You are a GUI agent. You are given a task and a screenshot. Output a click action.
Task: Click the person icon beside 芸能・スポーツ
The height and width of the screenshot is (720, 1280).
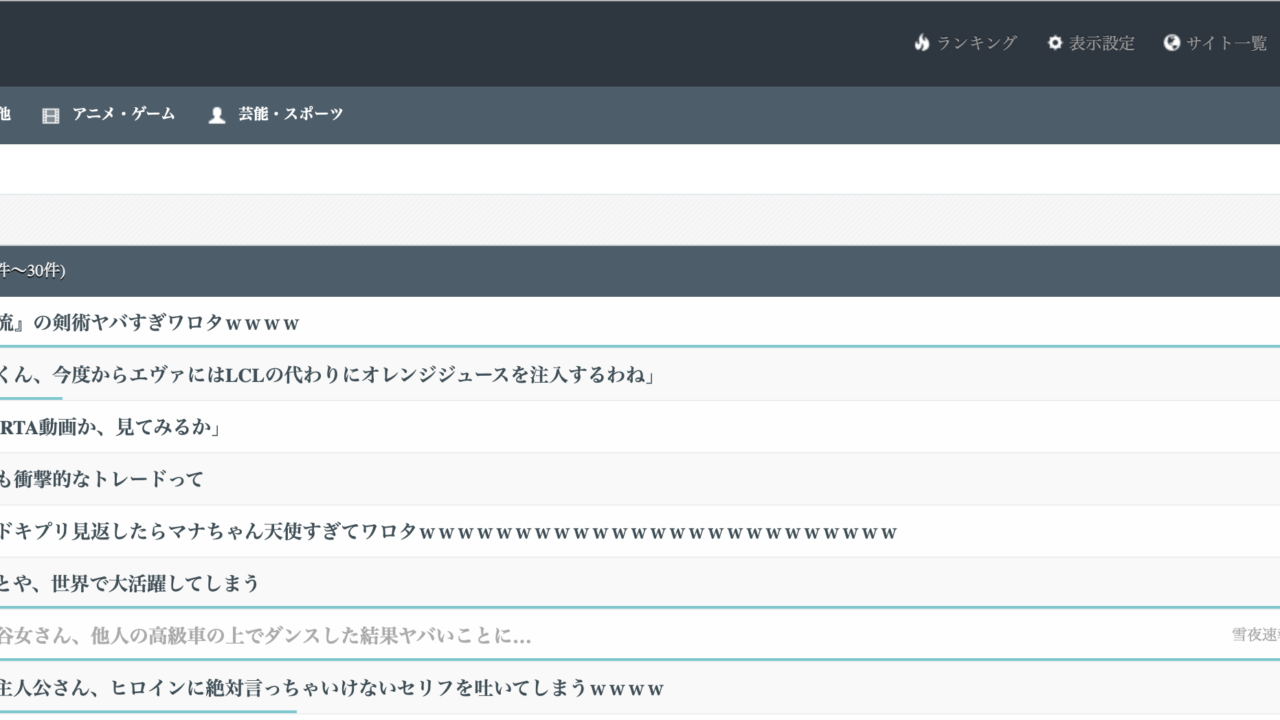click(217, 115)
